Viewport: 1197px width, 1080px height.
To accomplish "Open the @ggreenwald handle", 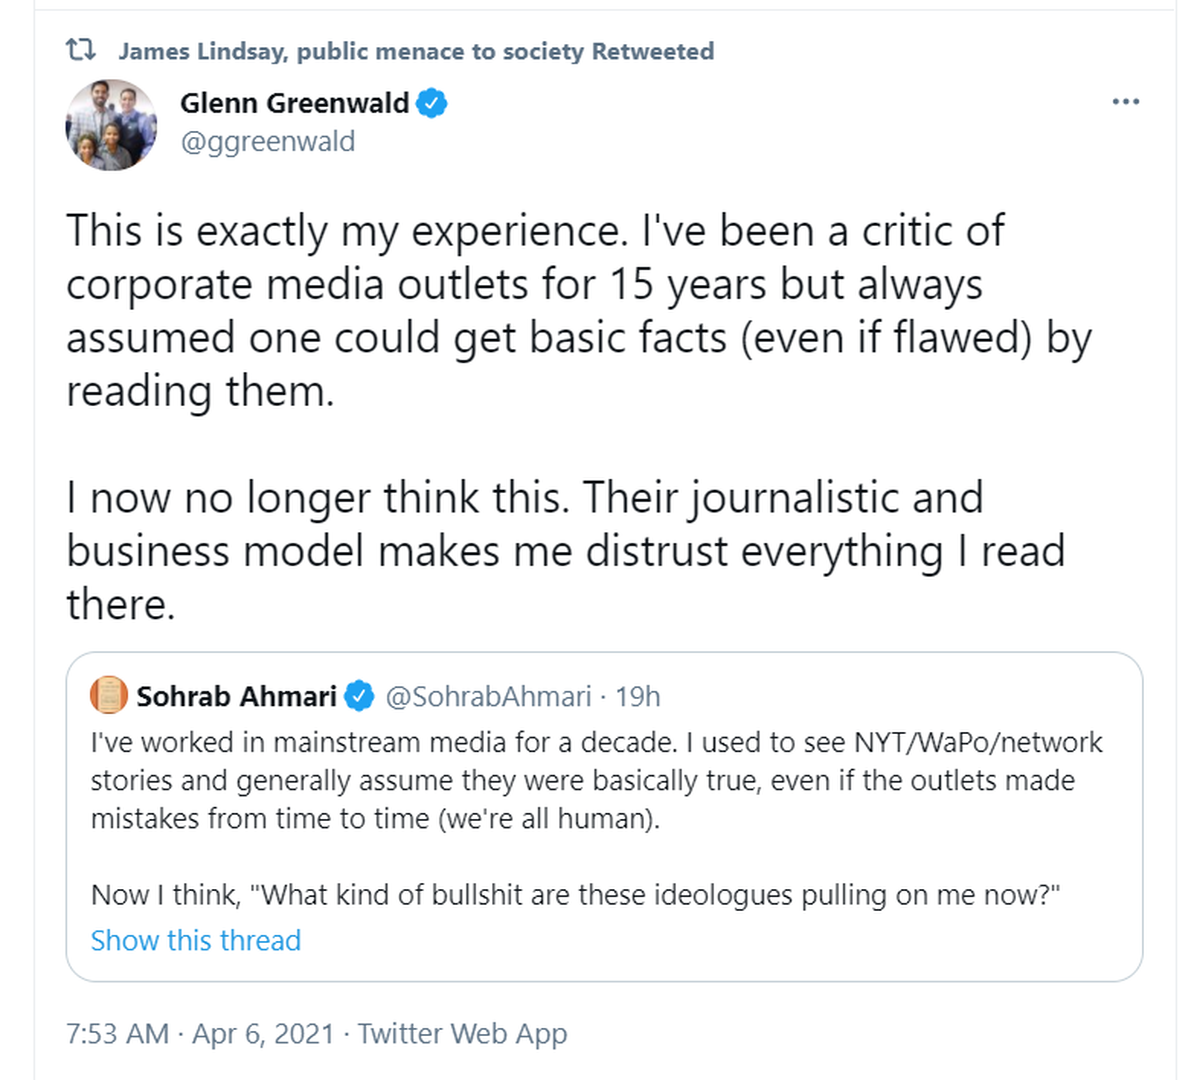I will coord(267,141).
